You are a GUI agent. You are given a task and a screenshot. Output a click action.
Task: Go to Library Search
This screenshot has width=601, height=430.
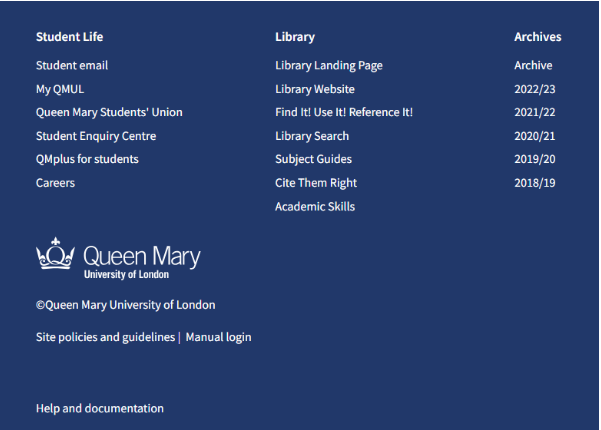312,136
